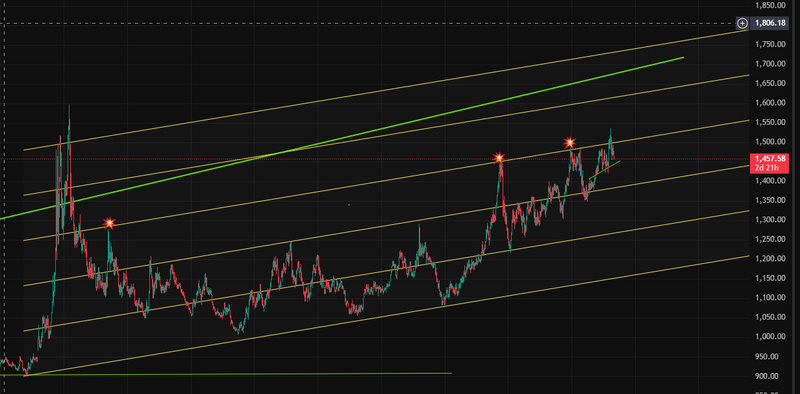Select the short green trendline under latest candles
The height and width of the screenshot is (394, 800).
click(x=605, y=170)
